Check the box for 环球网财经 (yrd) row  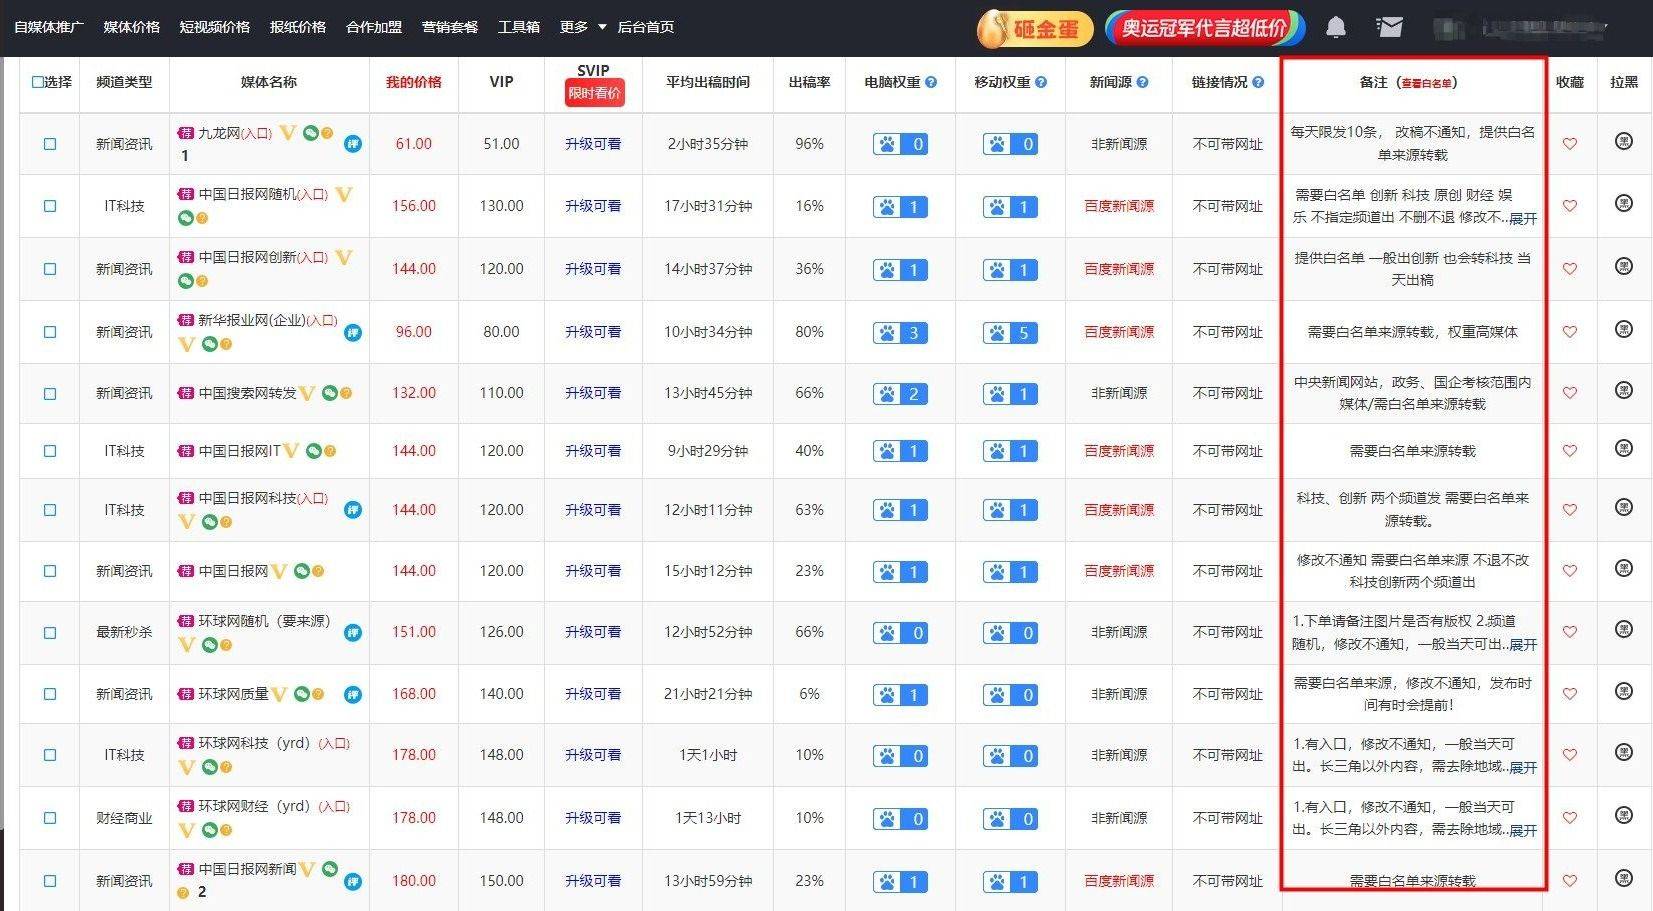tap(50, 818)
